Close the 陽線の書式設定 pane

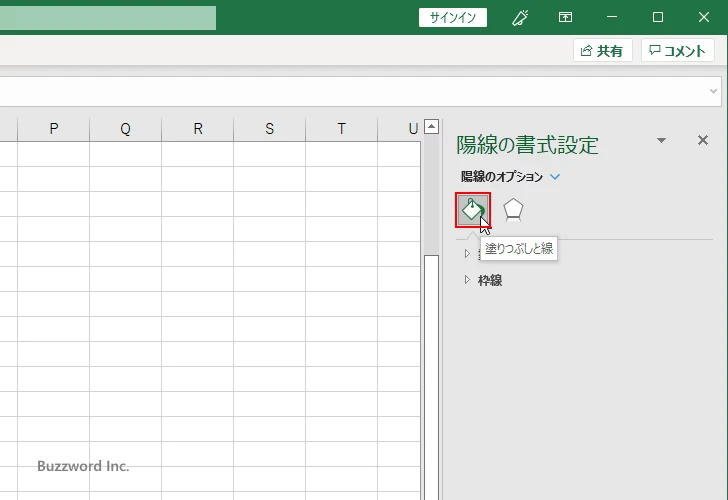tap(703, 140)
